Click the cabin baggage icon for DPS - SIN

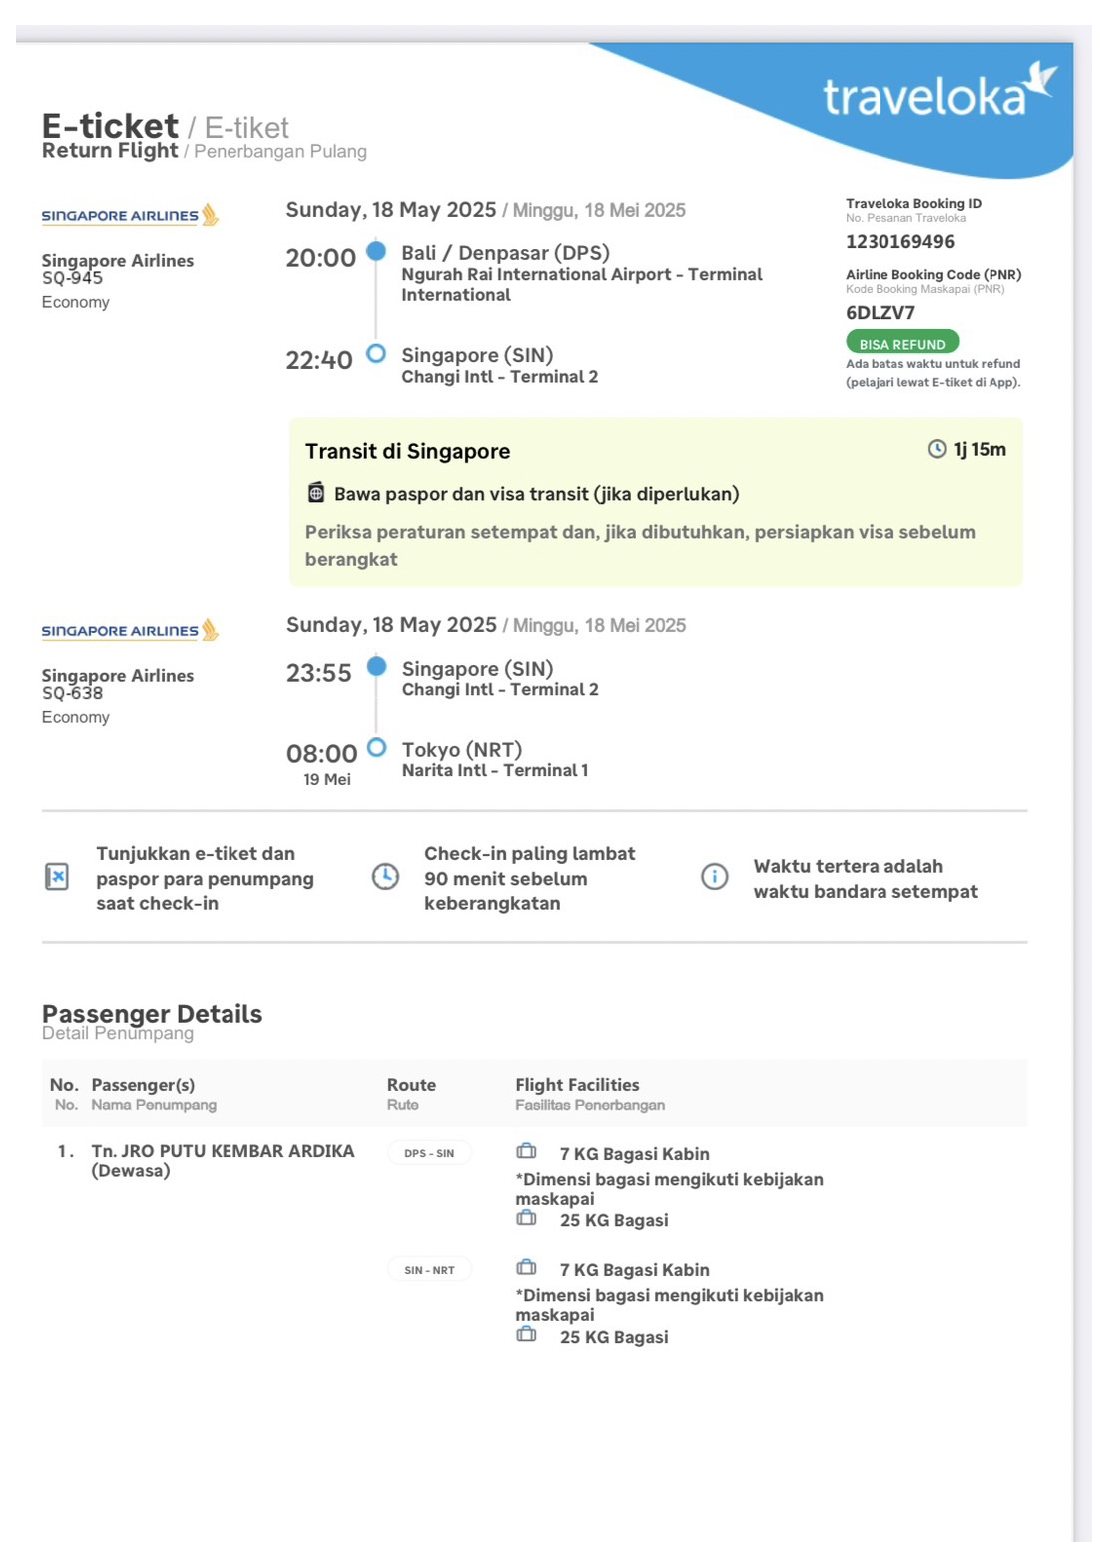(x=526, y=1151)
